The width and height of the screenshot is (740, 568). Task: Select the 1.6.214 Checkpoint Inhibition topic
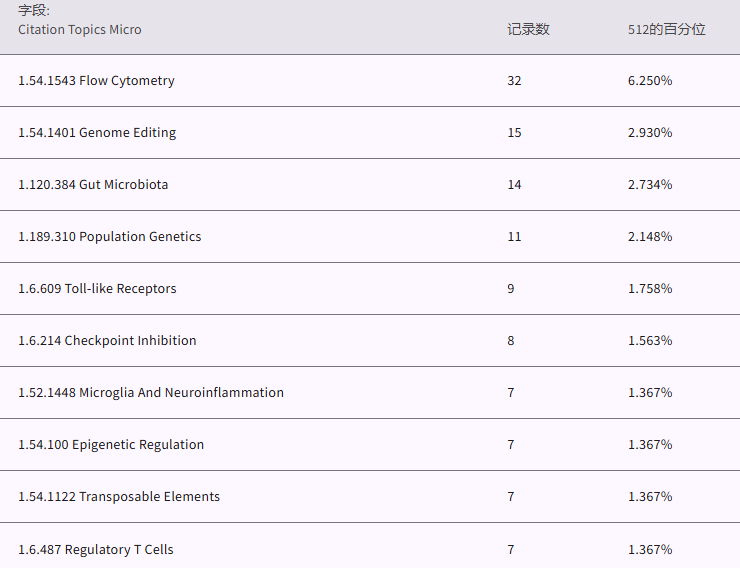(107, 341)
